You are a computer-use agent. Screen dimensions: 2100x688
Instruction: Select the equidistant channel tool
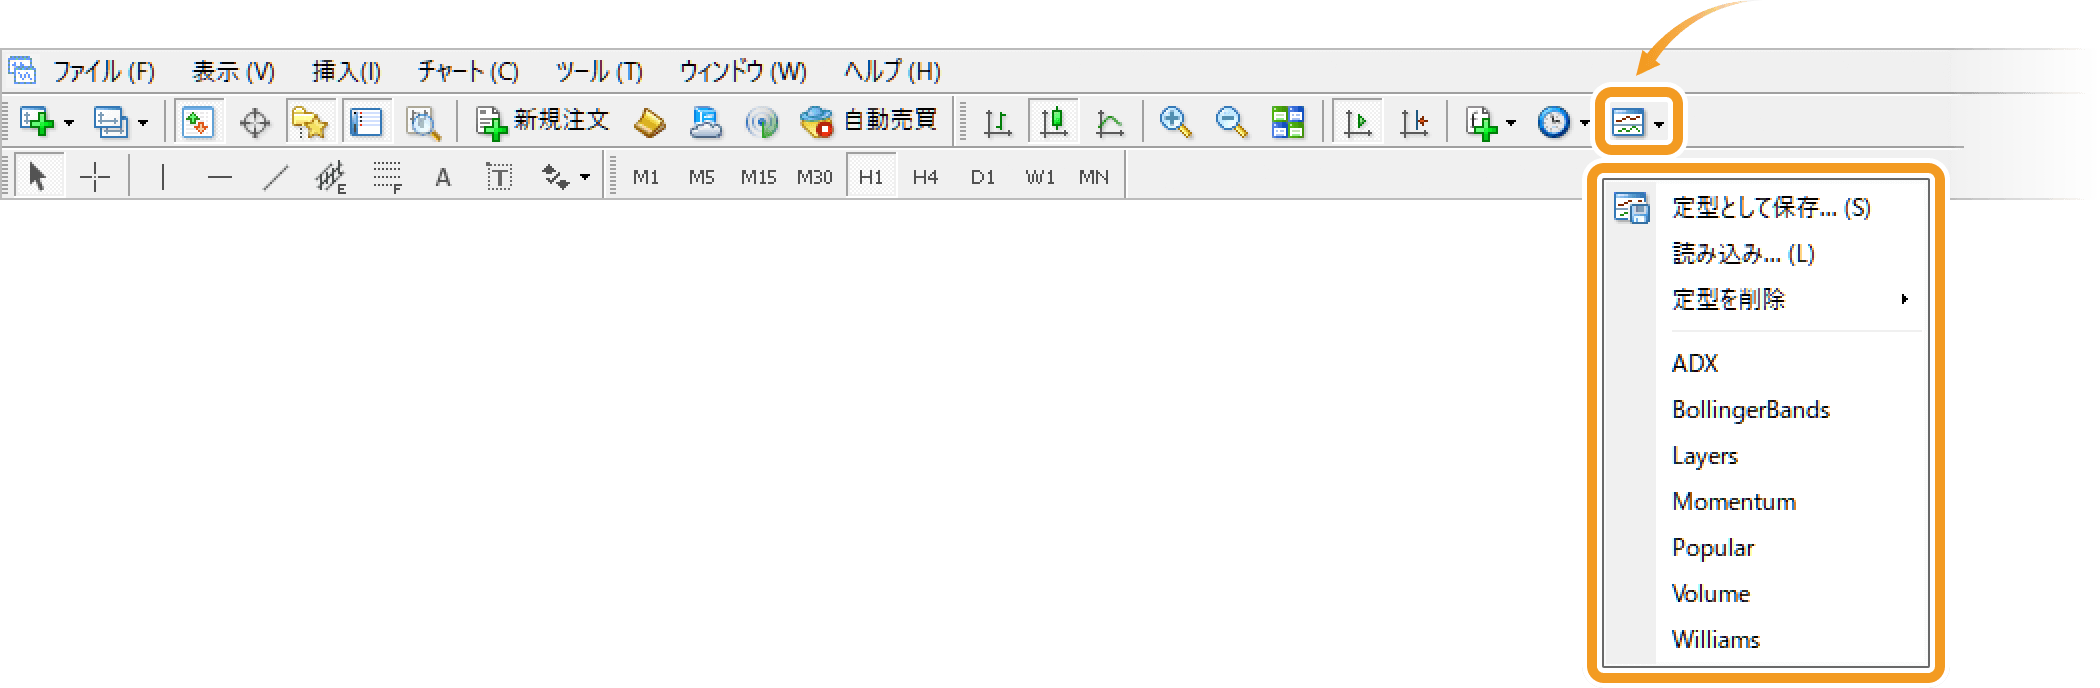[331, 178]
